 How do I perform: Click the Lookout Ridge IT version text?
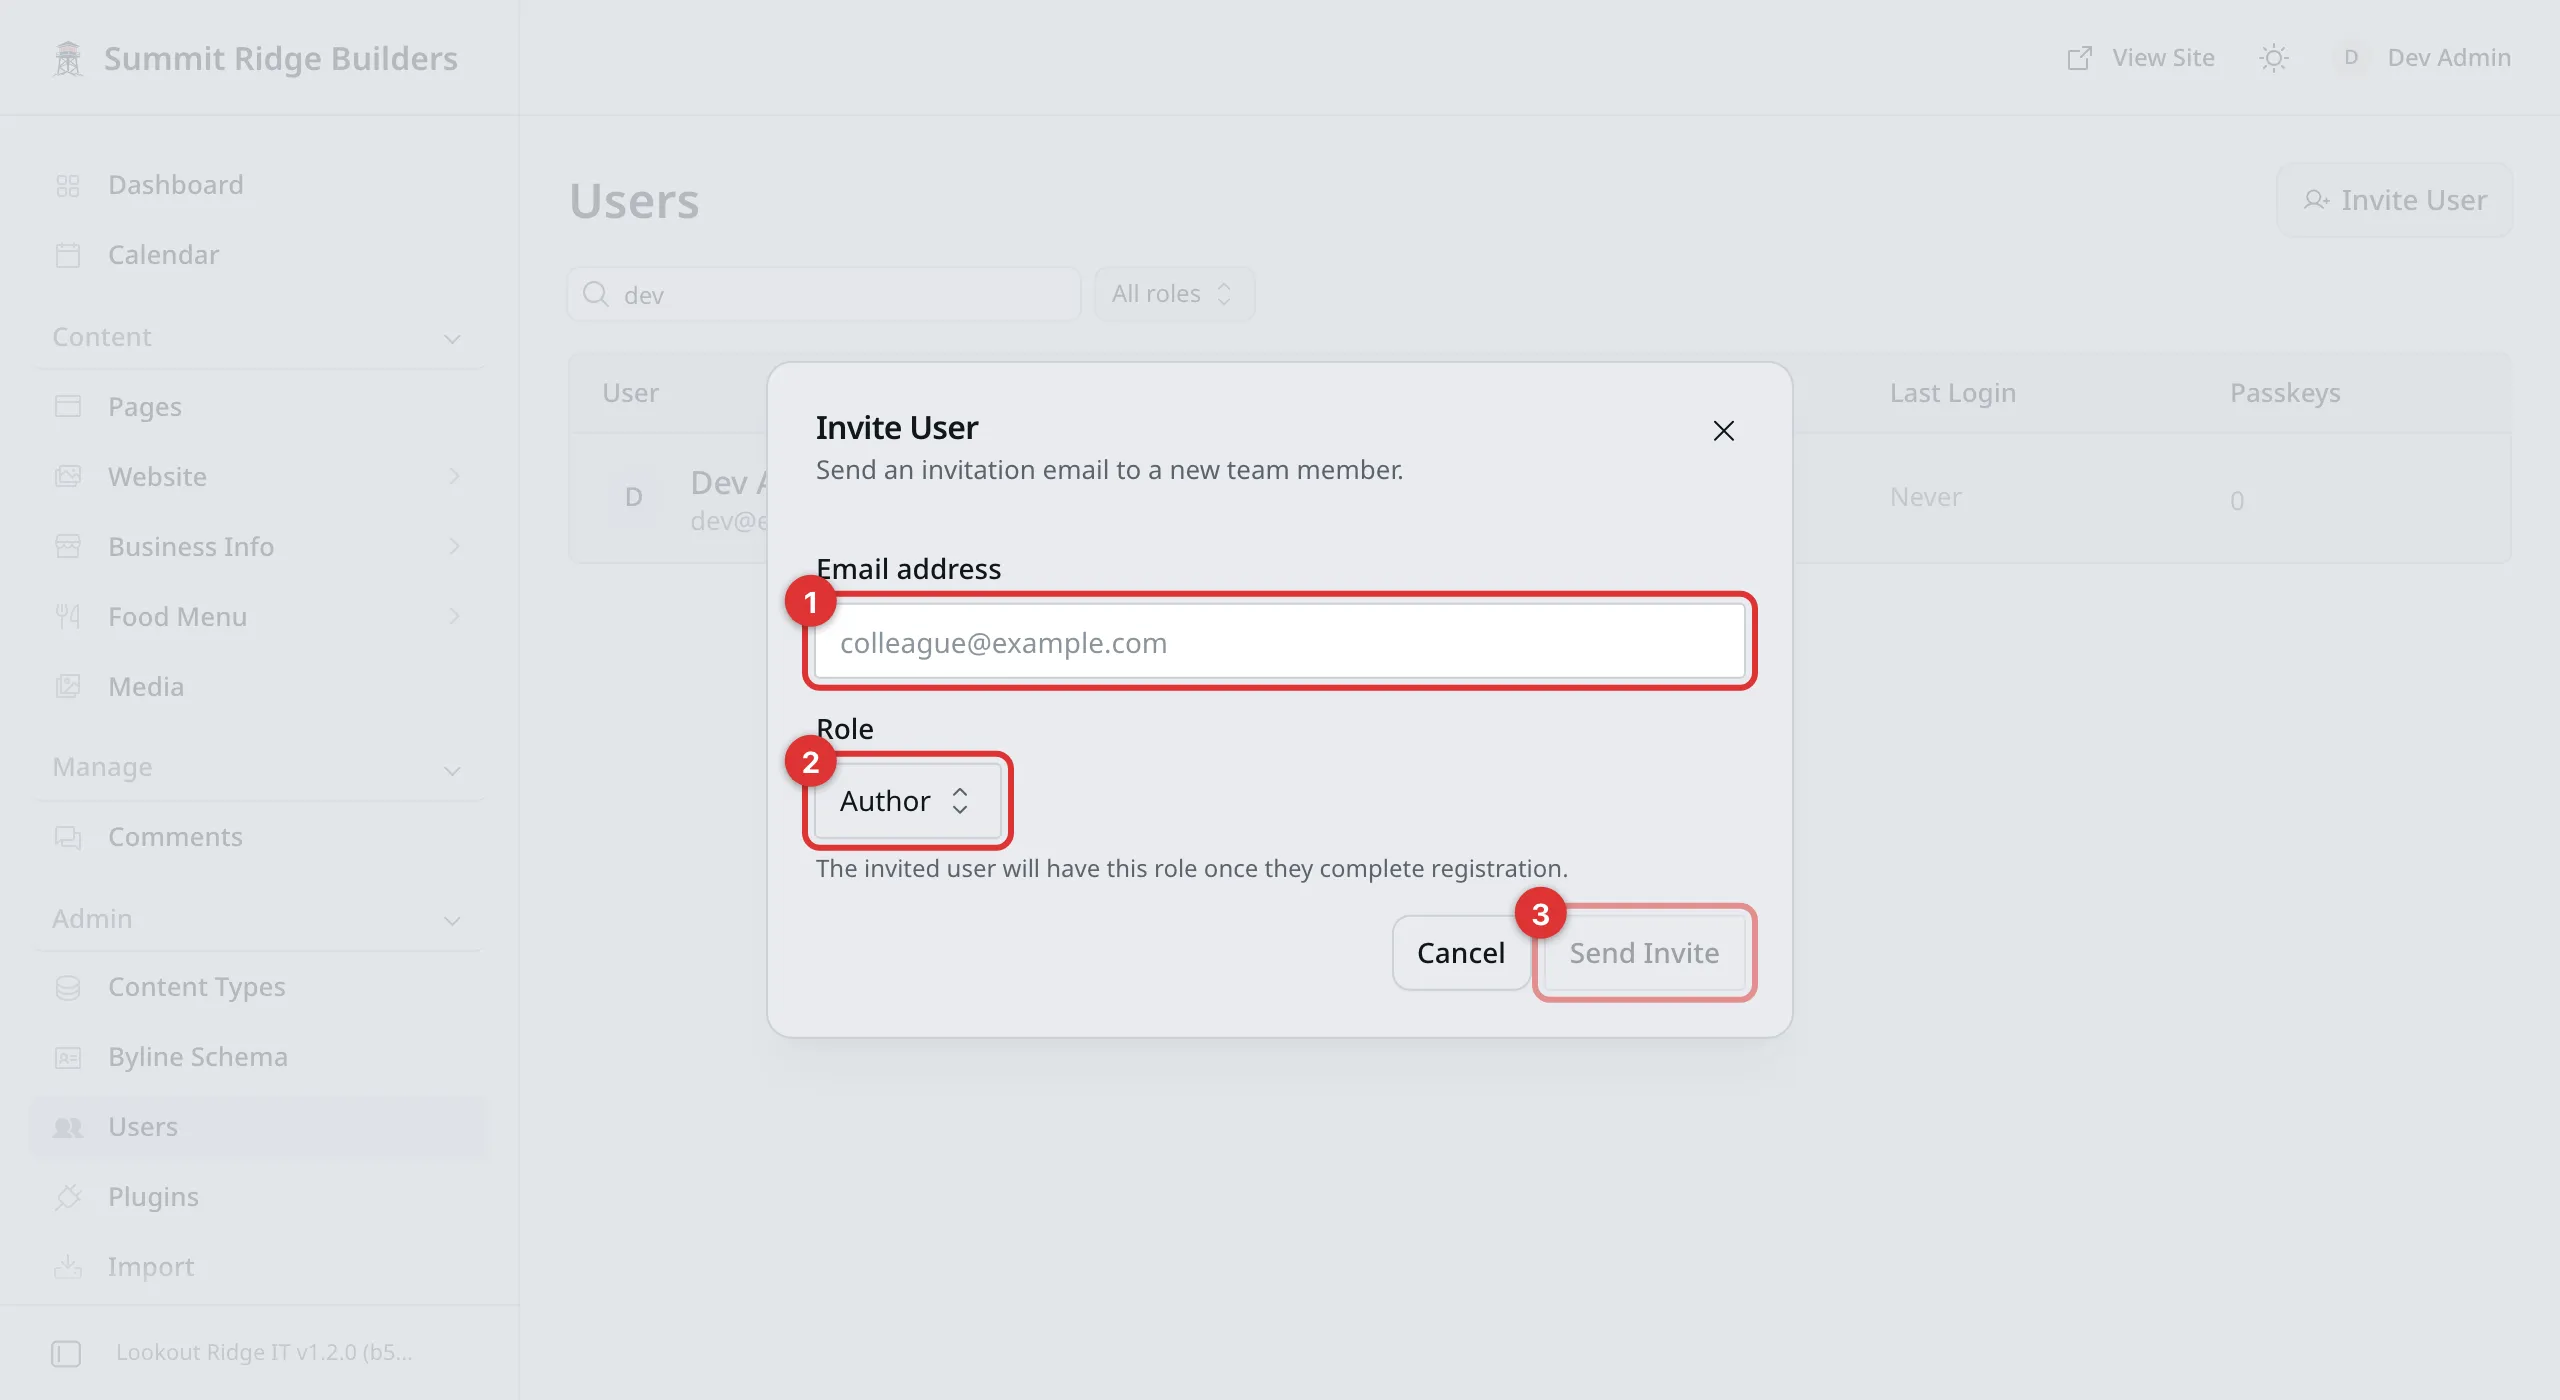point(264,1353)
